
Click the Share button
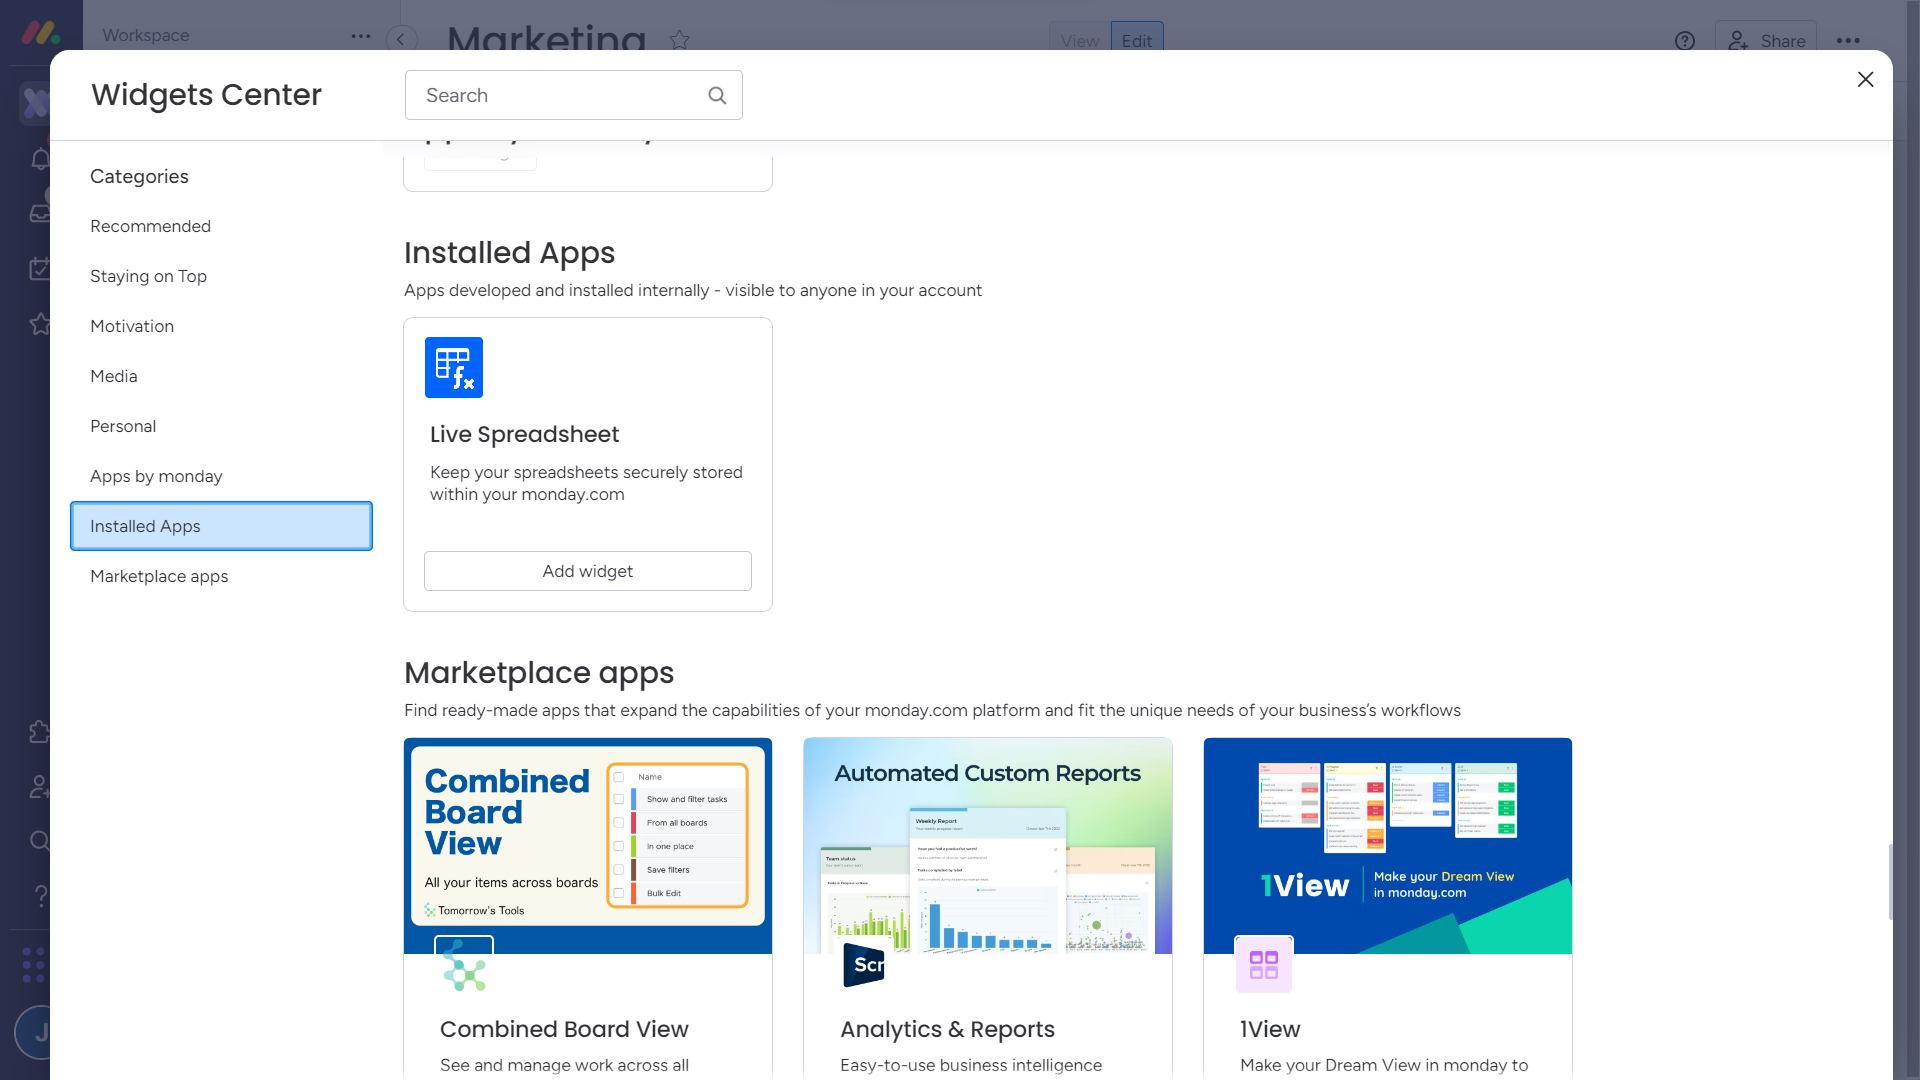point(1767,41)
